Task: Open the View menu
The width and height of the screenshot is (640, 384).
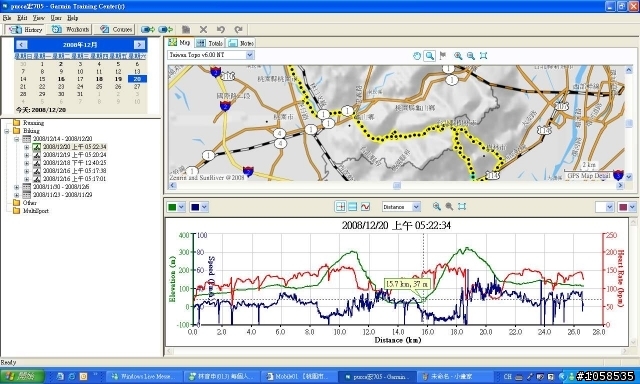Action: point(39,18)
